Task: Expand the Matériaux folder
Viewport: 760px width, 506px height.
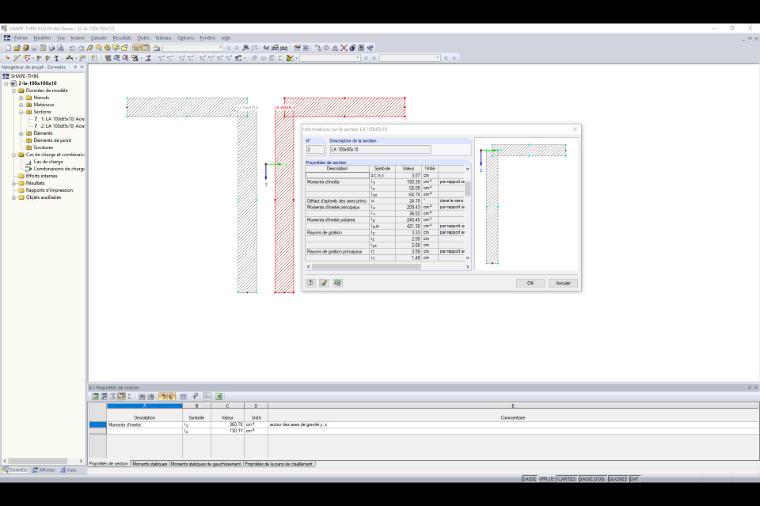Action: (21, 105)
